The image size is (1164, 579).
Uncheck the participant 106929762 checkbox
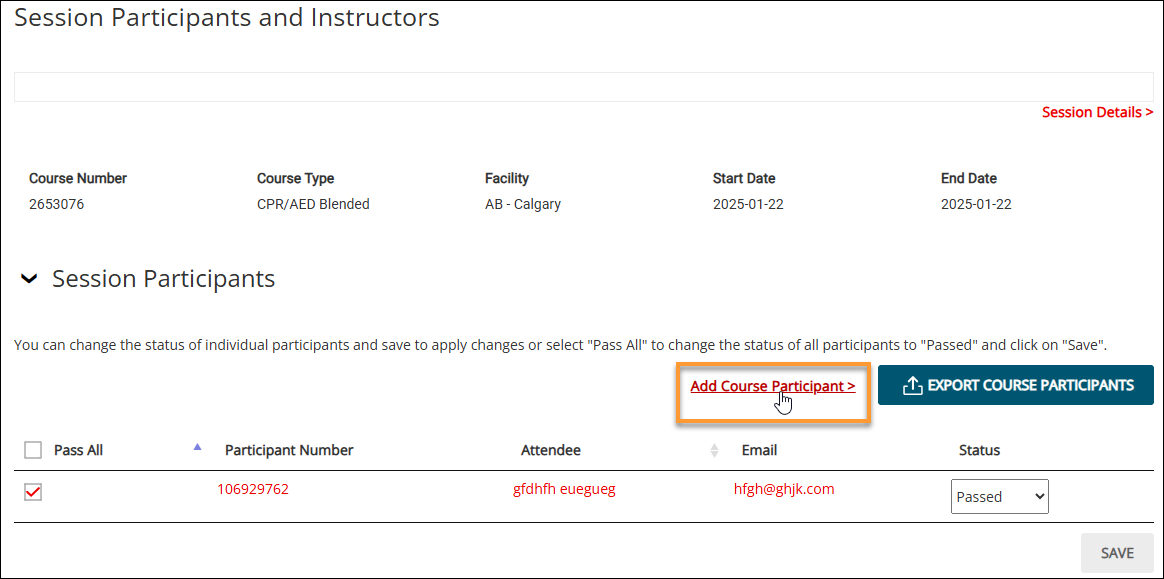pyautogui.click(x=33, y=491)
